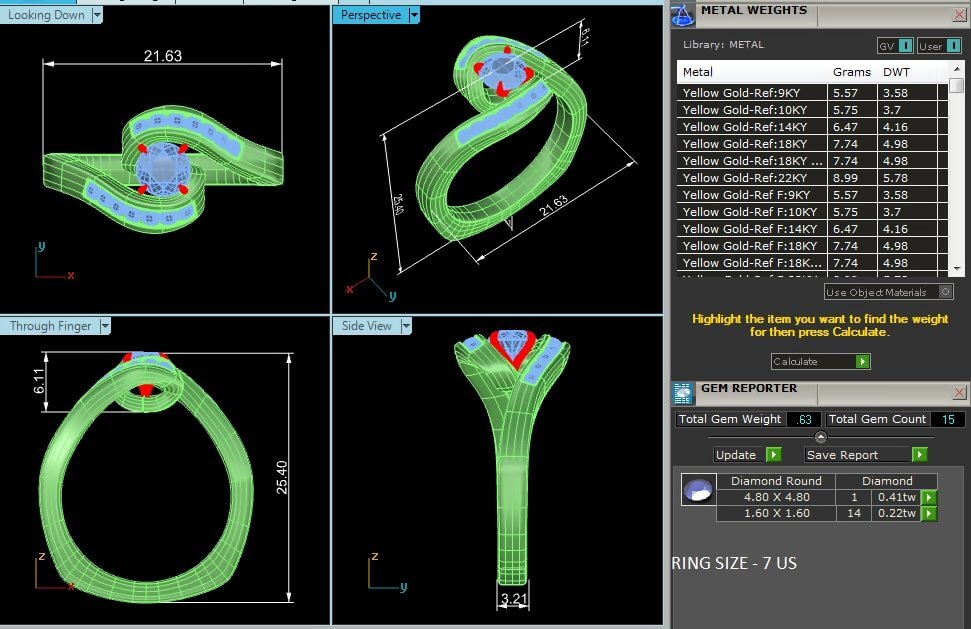Open the Perspective viewport dropdown arrow
The height and width of the screenshot is (629, 971).
click(x=414, y=15)
